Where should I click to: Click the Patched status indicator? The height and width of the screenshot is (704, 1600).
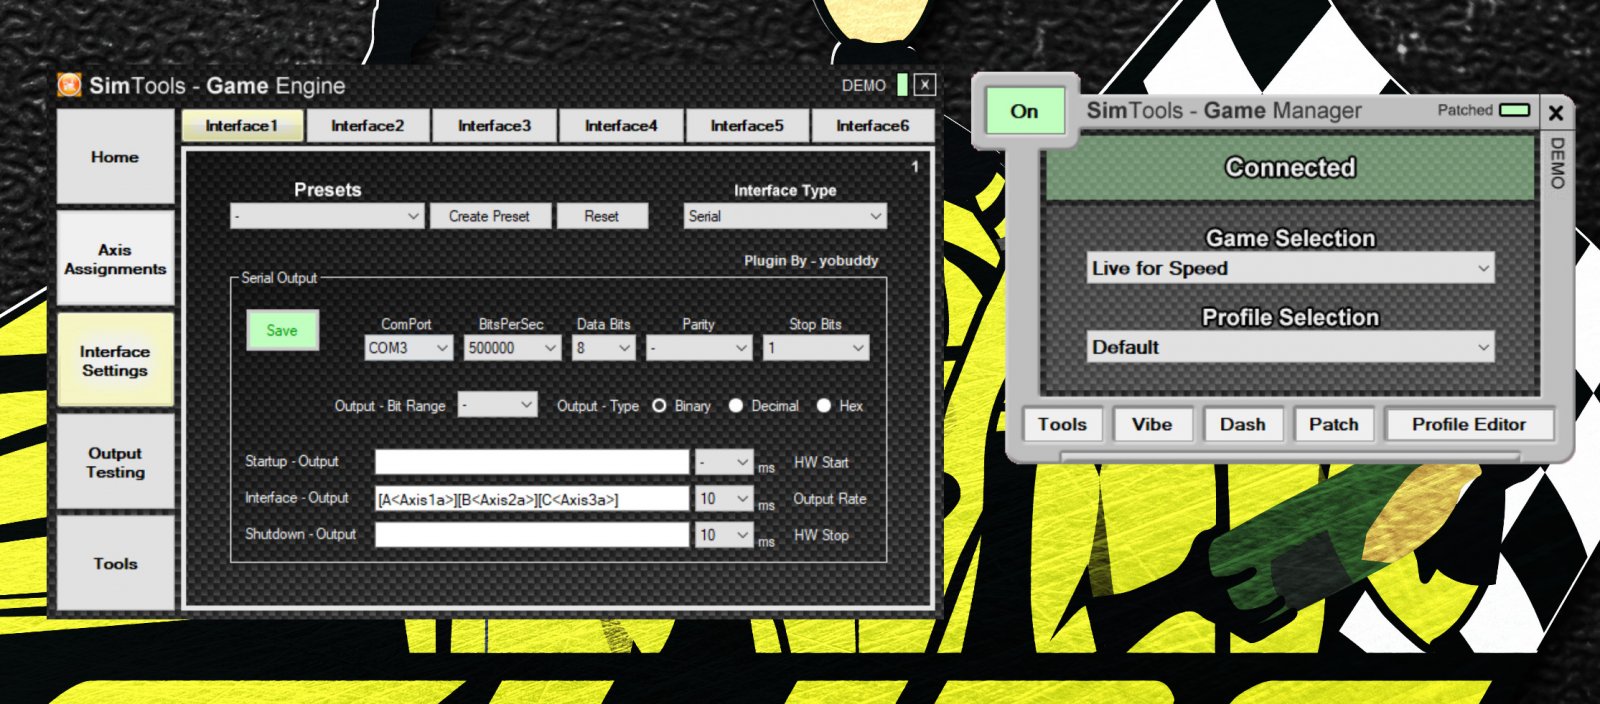pyautogui.click(x=1514, y=110)
